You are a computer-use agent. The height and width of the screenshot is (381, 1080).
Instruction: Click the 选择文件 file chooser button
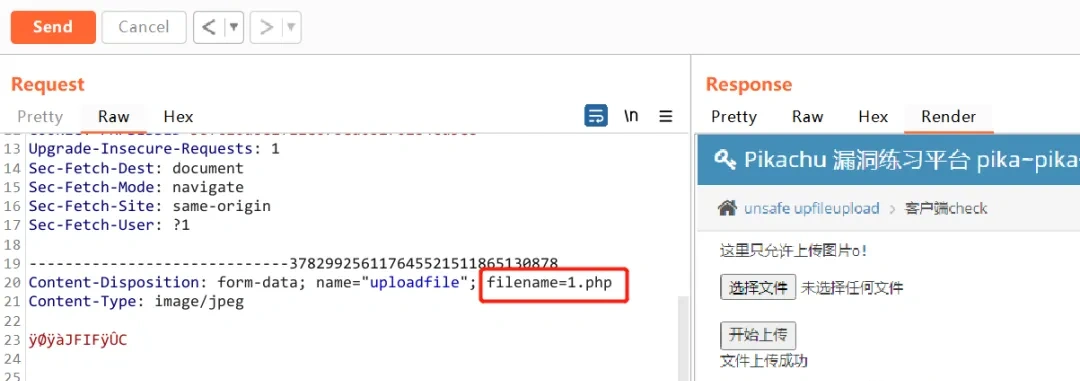758,287
